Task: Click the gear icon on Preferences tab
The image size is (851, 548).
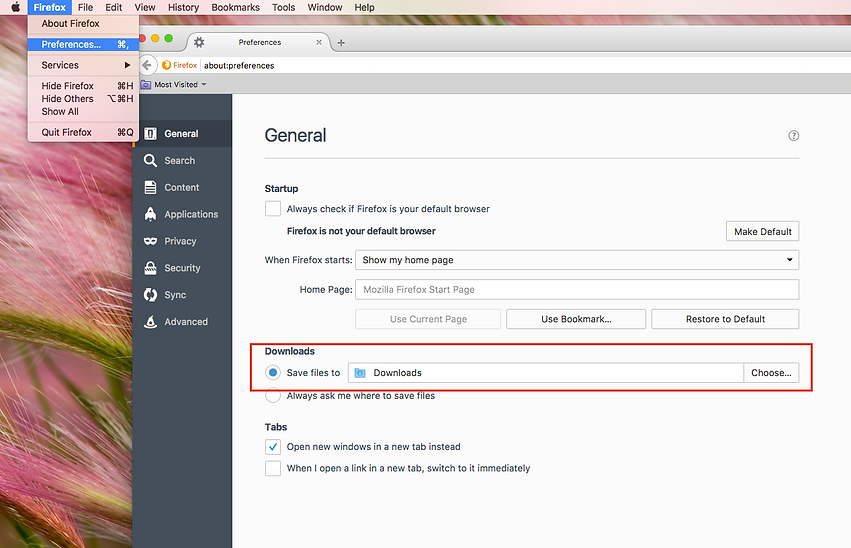Action: (x=199, y=42)
